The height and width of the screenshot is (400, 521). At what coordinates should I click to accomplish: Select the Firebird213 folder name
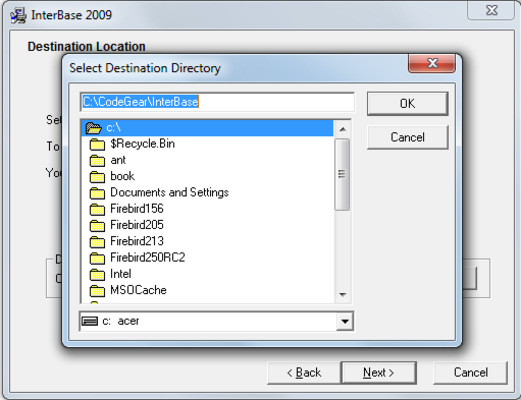point(137,241)
